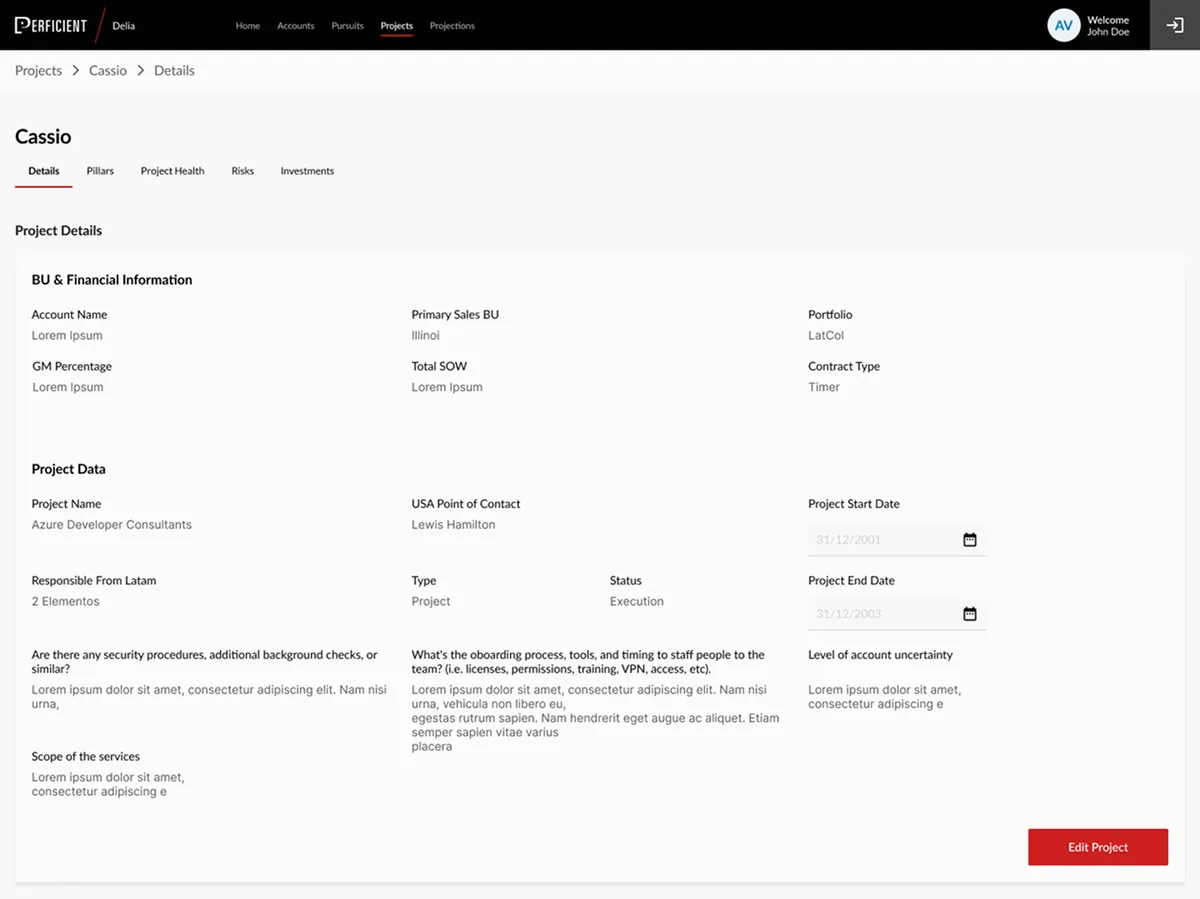Click BU & Financial Information heading
Image resolution: width=1200 pixels, height=899 pixels.
pyautogui.click(x=112, y=280)
